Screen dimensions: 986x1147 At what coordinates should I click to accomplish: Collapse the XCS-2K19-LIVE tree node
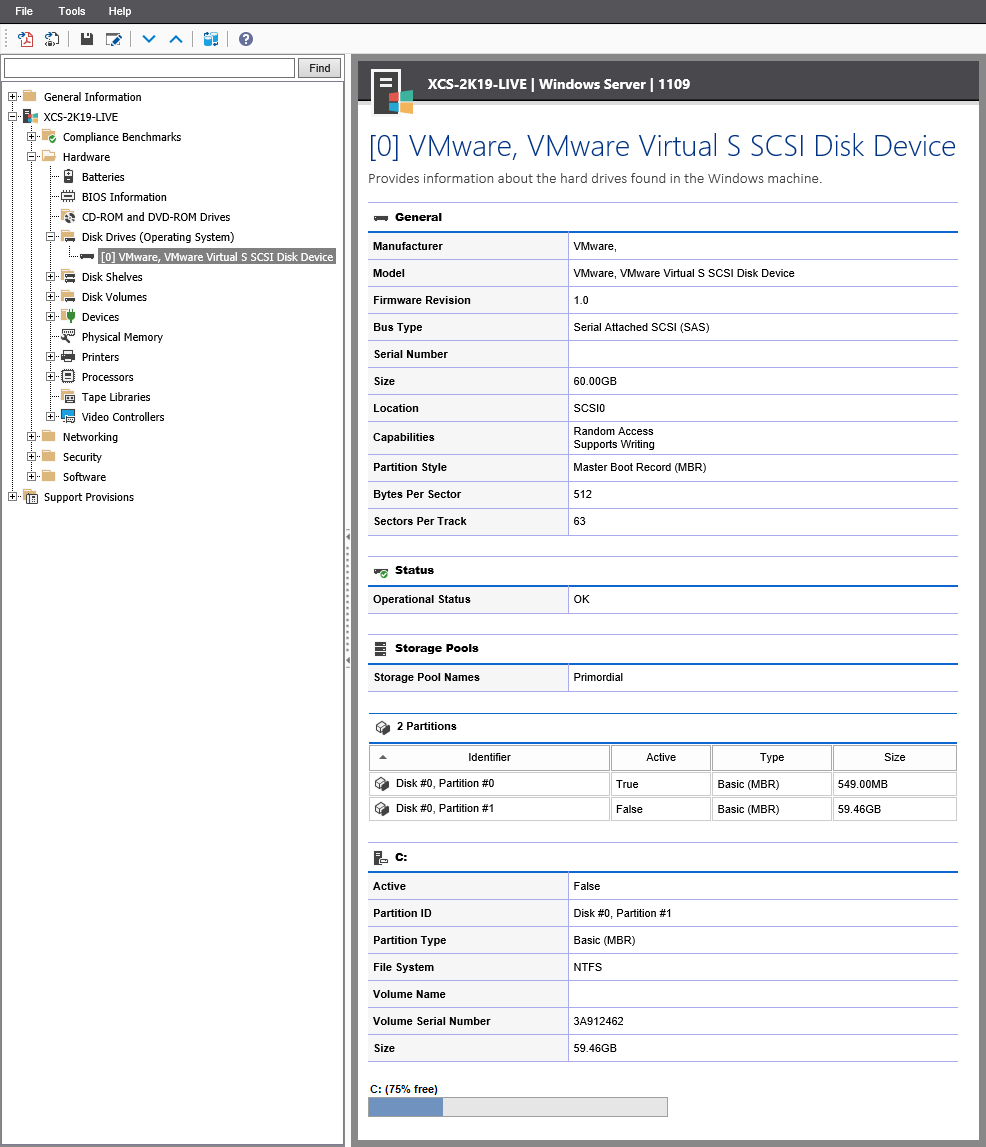point(12,116)
